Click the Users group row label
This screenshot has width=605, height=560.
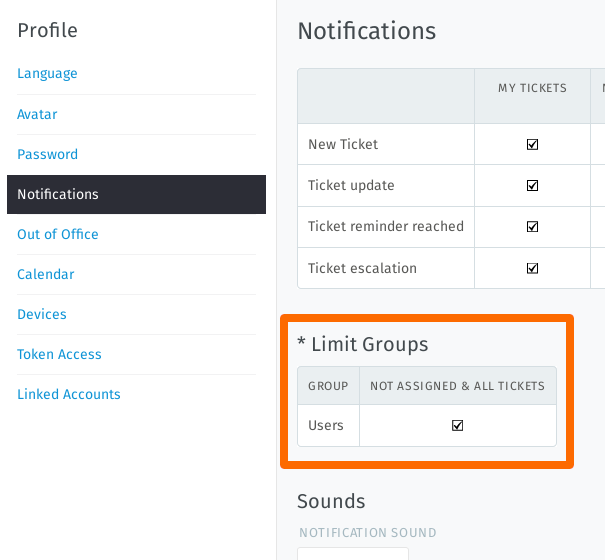point(326,425)
